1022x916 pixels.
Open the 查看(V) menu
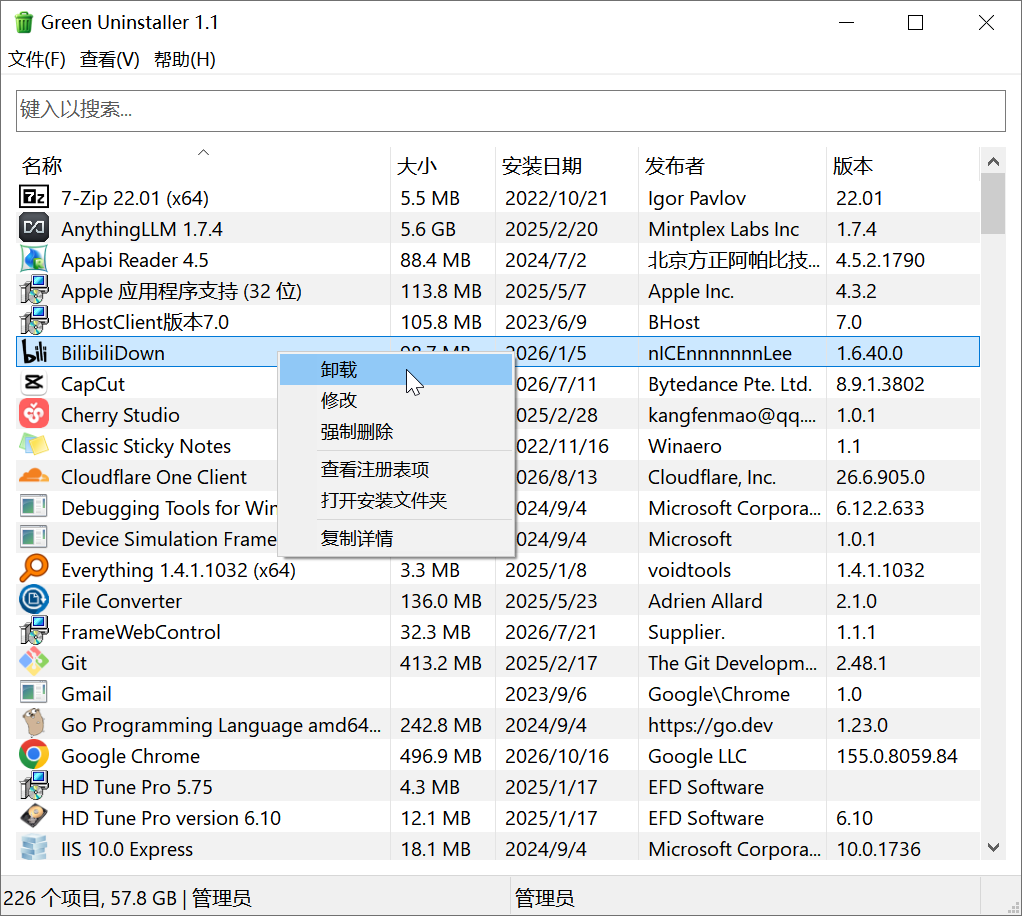coord(110,59)
